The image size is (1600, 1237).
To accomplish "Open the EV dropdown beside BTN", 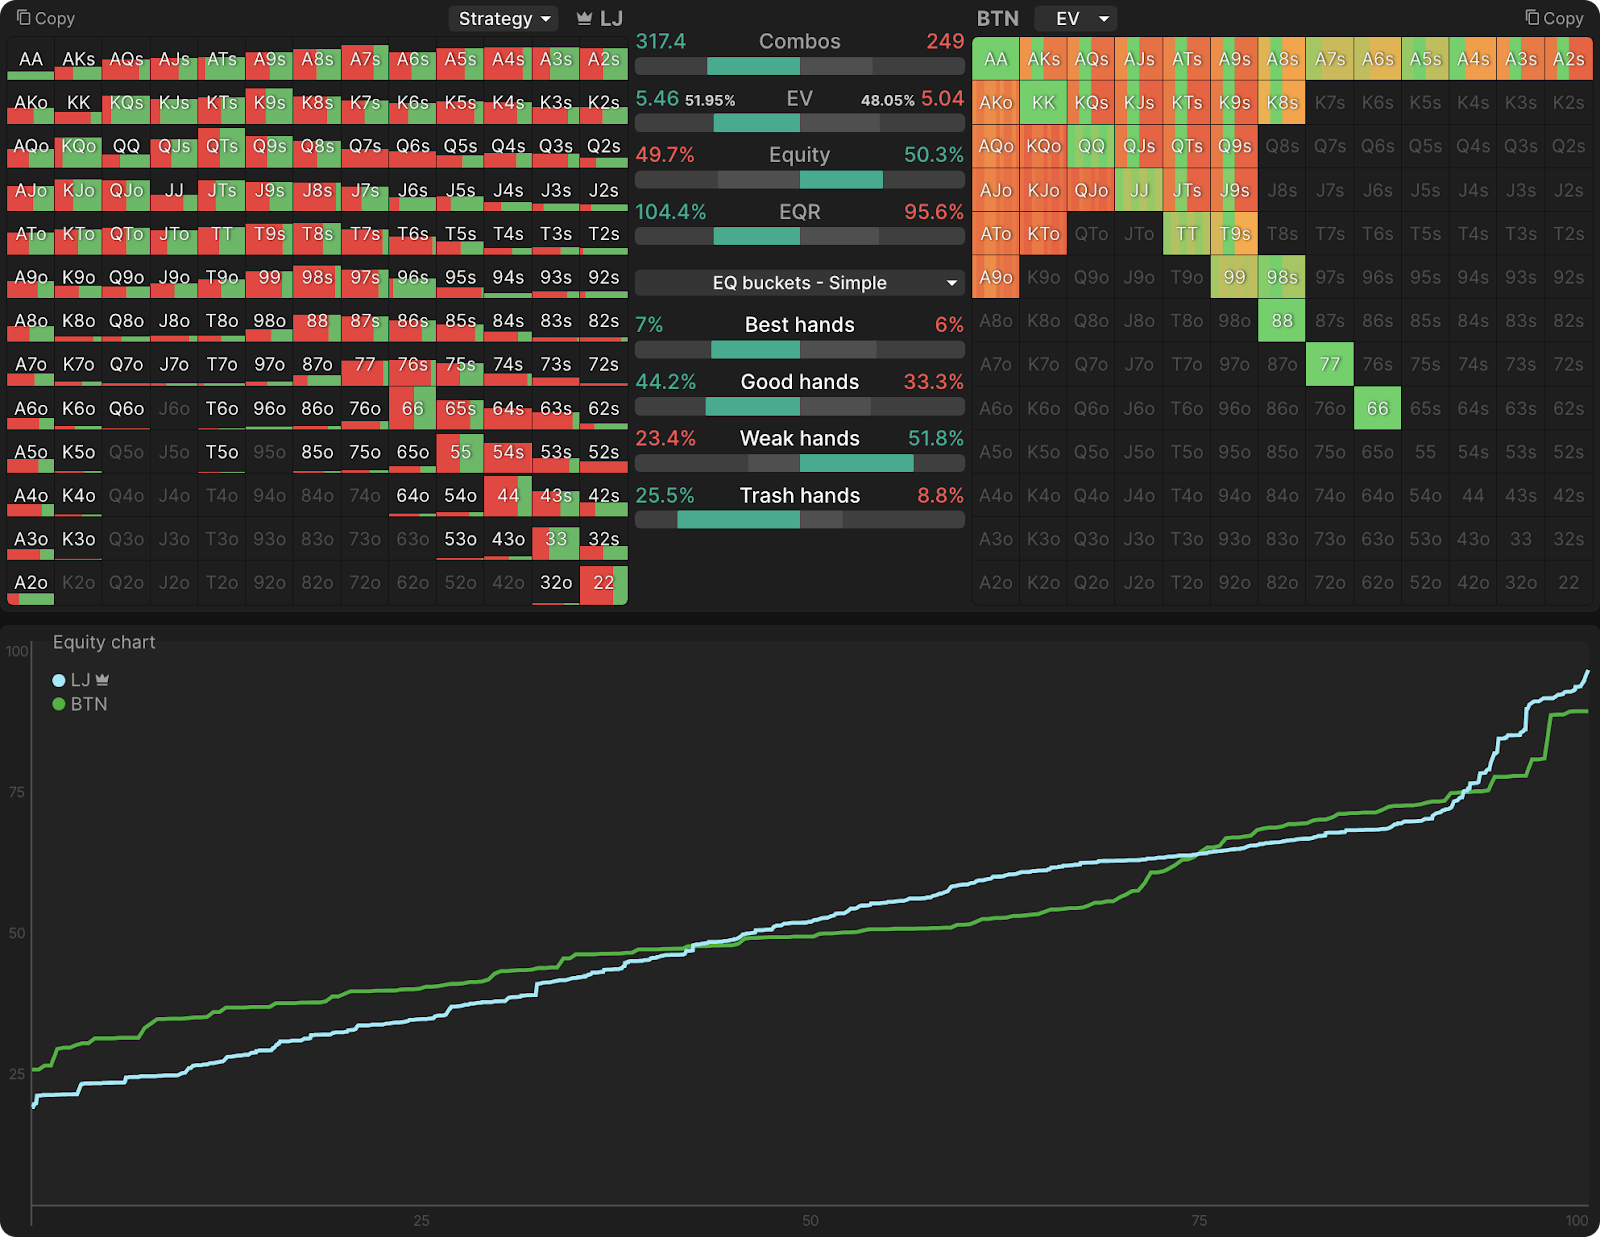I will coord(1075,19).
